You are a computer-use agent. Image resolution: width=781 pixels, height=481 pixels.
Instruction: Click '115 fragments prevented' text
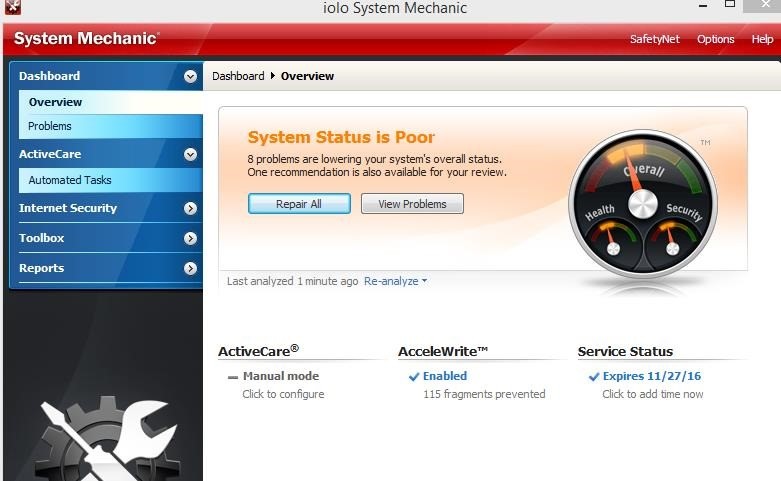click(484, 394)
